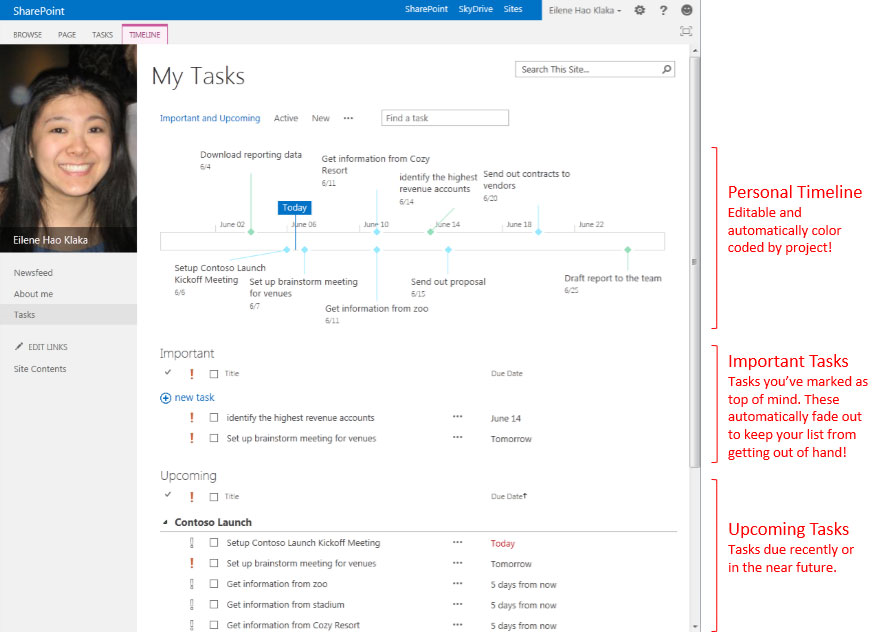Click the Help question mark icon

pyautogui.click(x=663, y=9)
